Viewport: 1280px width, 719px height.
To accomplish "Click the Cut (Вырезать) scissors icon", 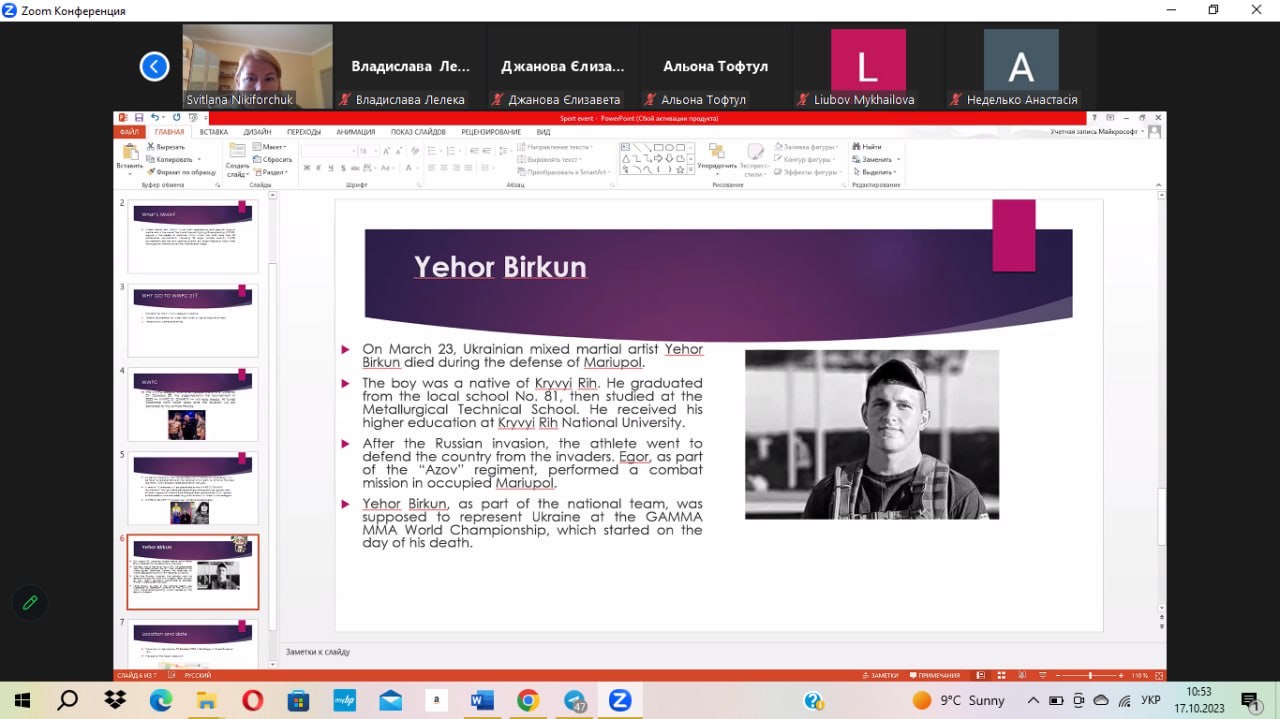I will pyautogui.click(x=151, y=146).
